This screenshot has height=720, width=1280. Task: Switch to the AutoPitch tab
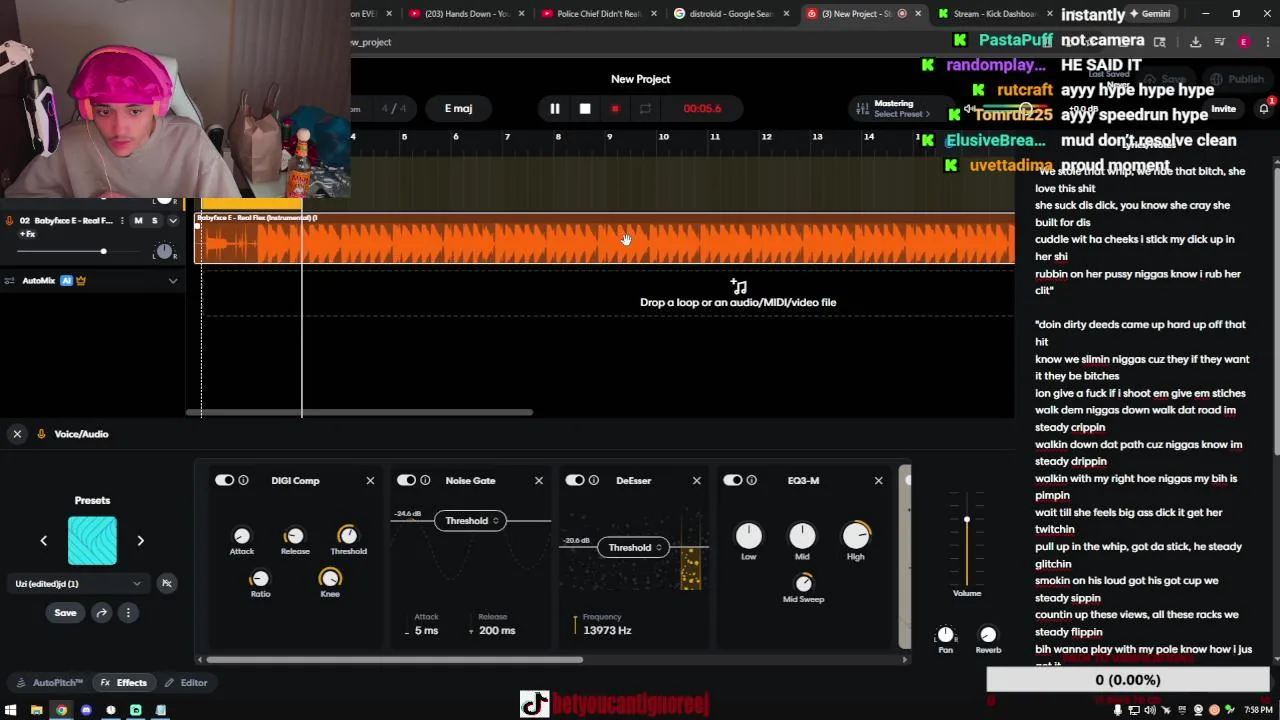pyautogui.click(x=48, y=683)
